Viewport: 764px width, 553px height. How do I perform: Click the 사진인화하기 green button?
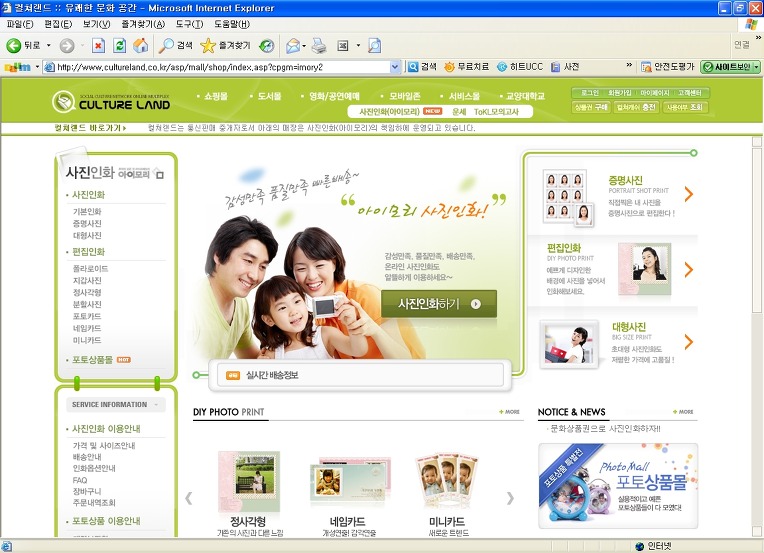(439, 304)
